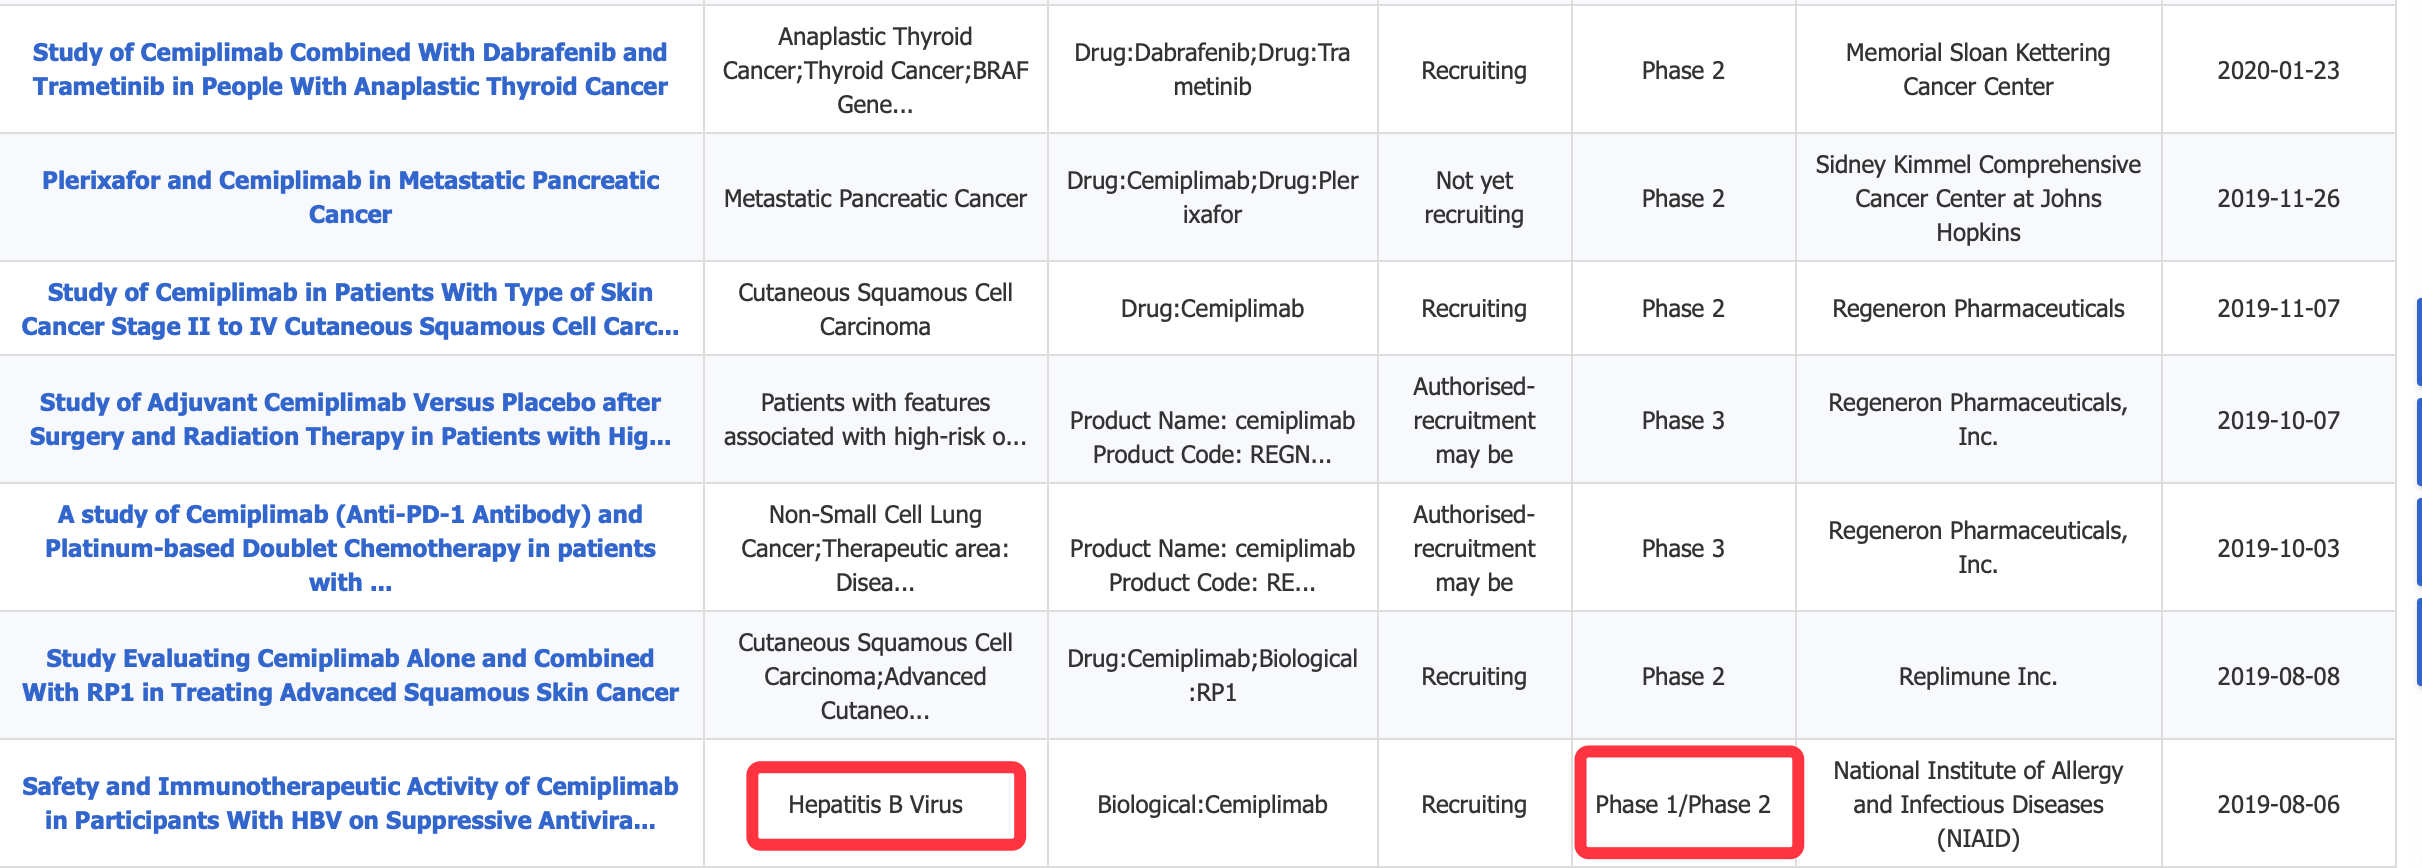The width and height of the screenshot is (2422, 868).
Task: Open Cemiplimab and Platinum-based Doublet Chemotherapy study
Action: click(350, 547)
